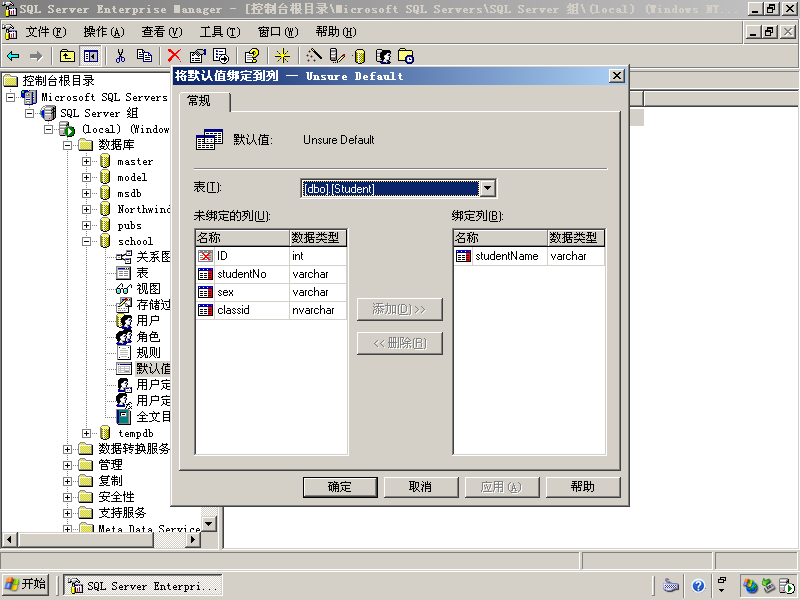The height and width of the screenshot is (600, 800).
Task: Open the Properties toolbar icon
Action: (x=197, y=56)
